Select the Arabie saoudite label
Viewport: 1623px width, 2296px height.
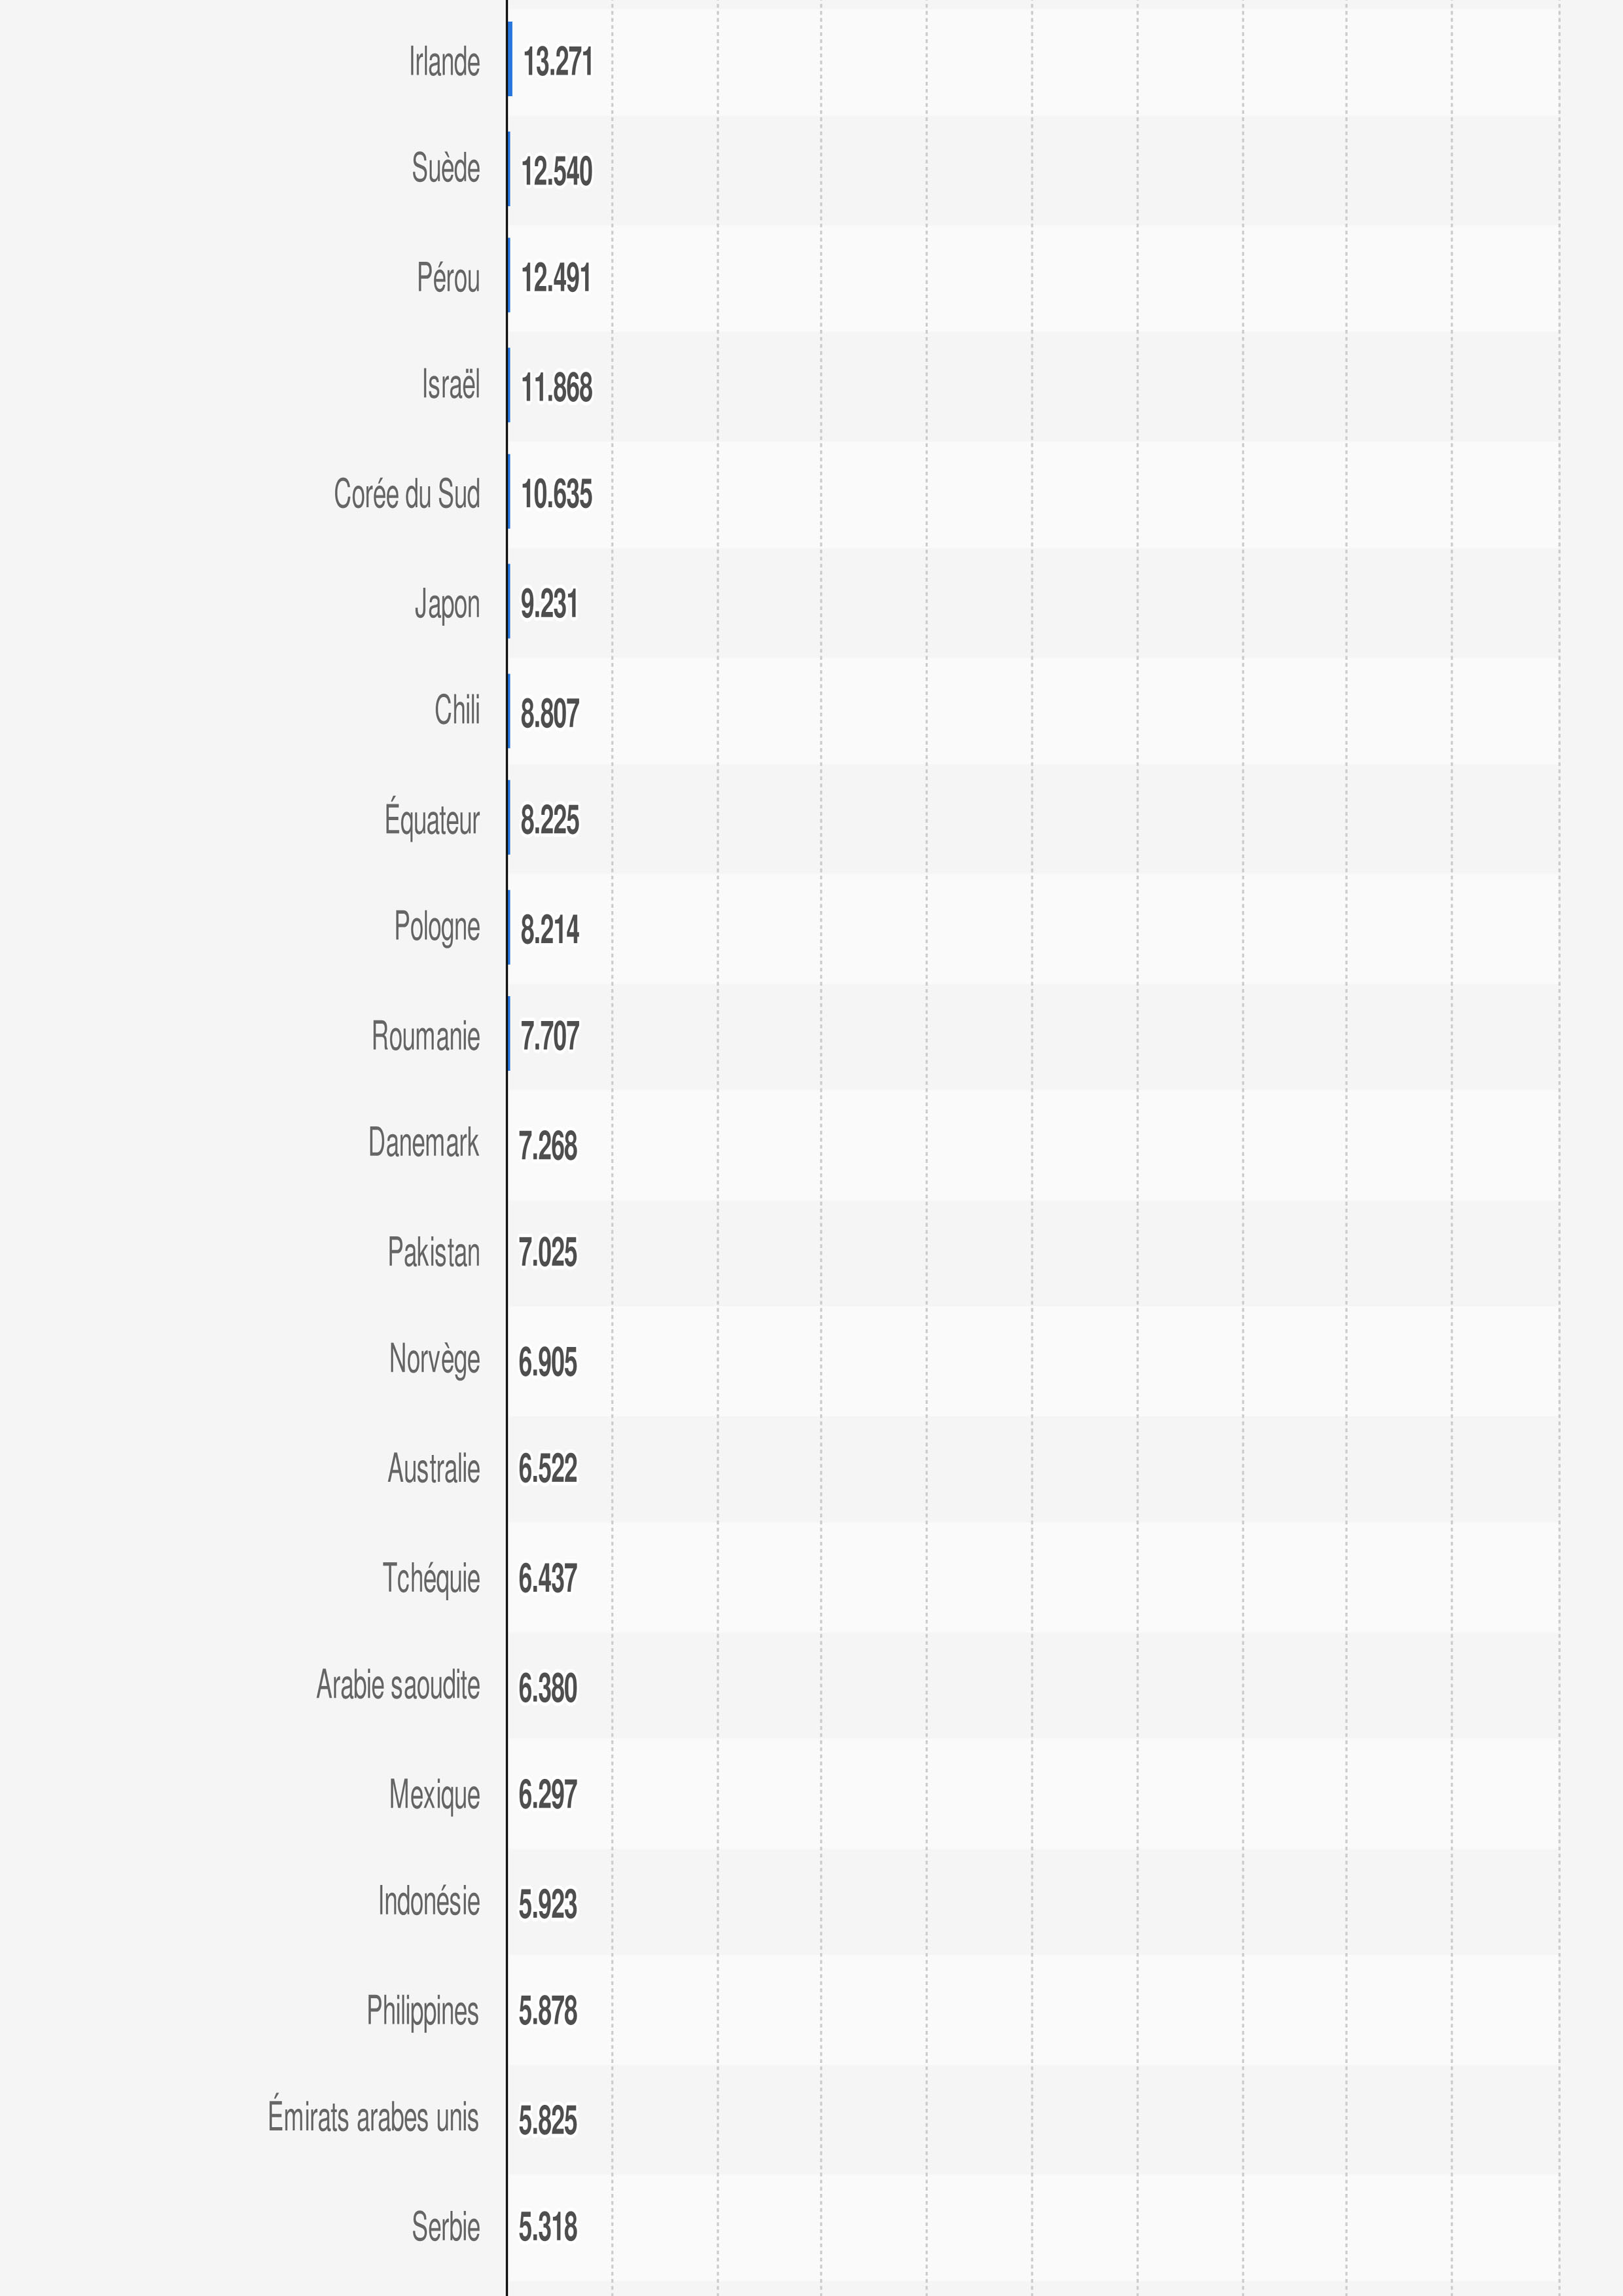tap(398, 1685)
